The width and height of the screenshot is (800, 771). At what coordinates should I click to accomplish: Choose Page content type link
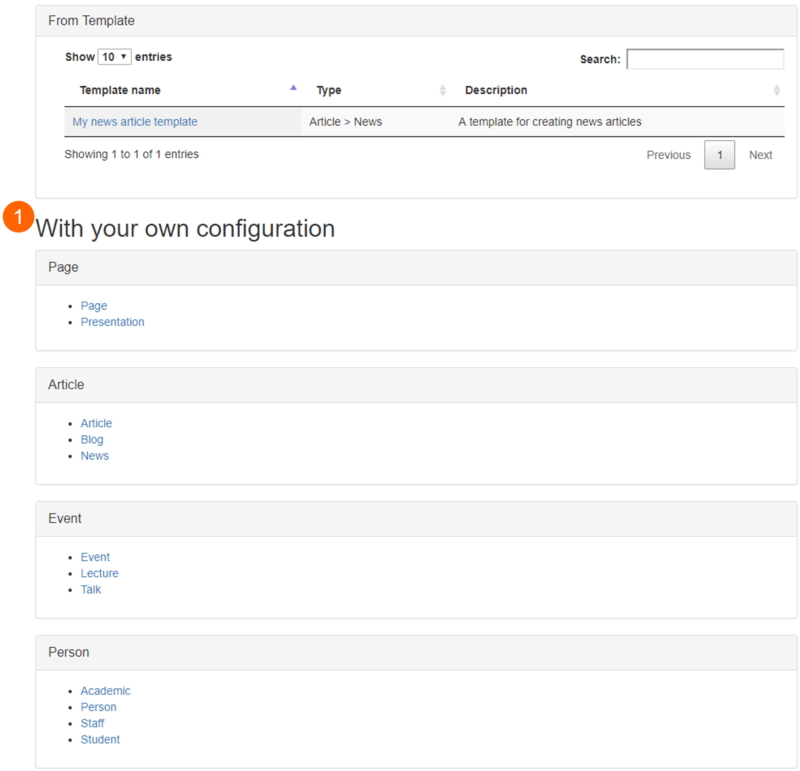click(x=94, y=306)
